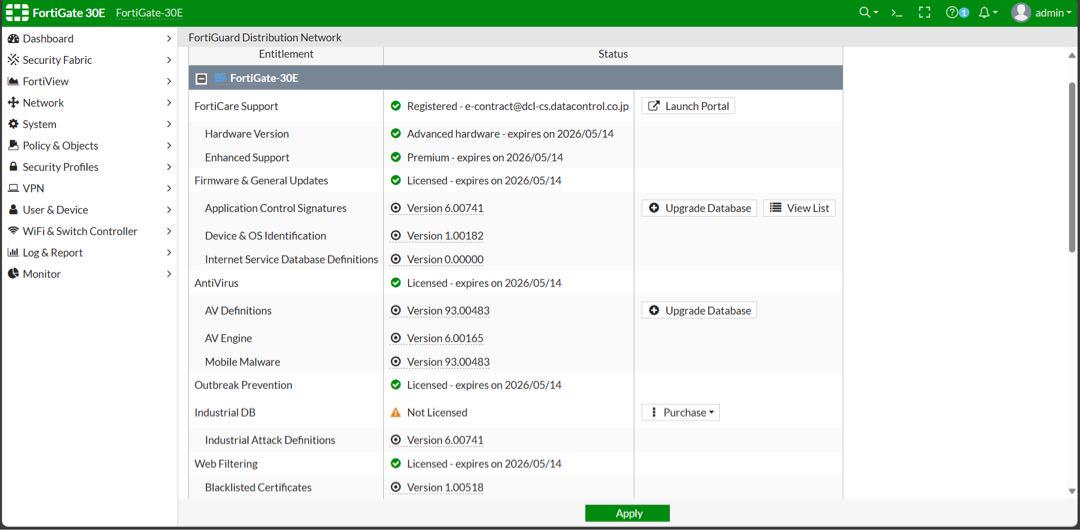Select Version 93.00483 for AV Definitions
Viewport: 1080px width, 530px height.
point(448,310)
